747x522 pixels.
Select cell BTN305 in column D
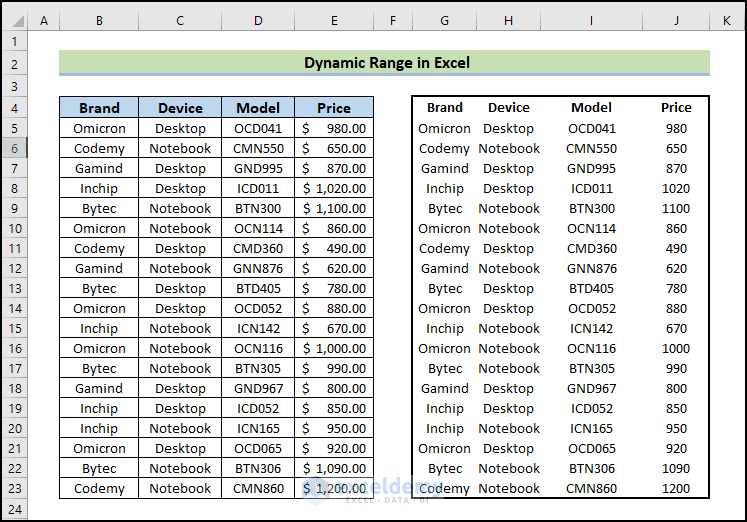pos(258,368)
